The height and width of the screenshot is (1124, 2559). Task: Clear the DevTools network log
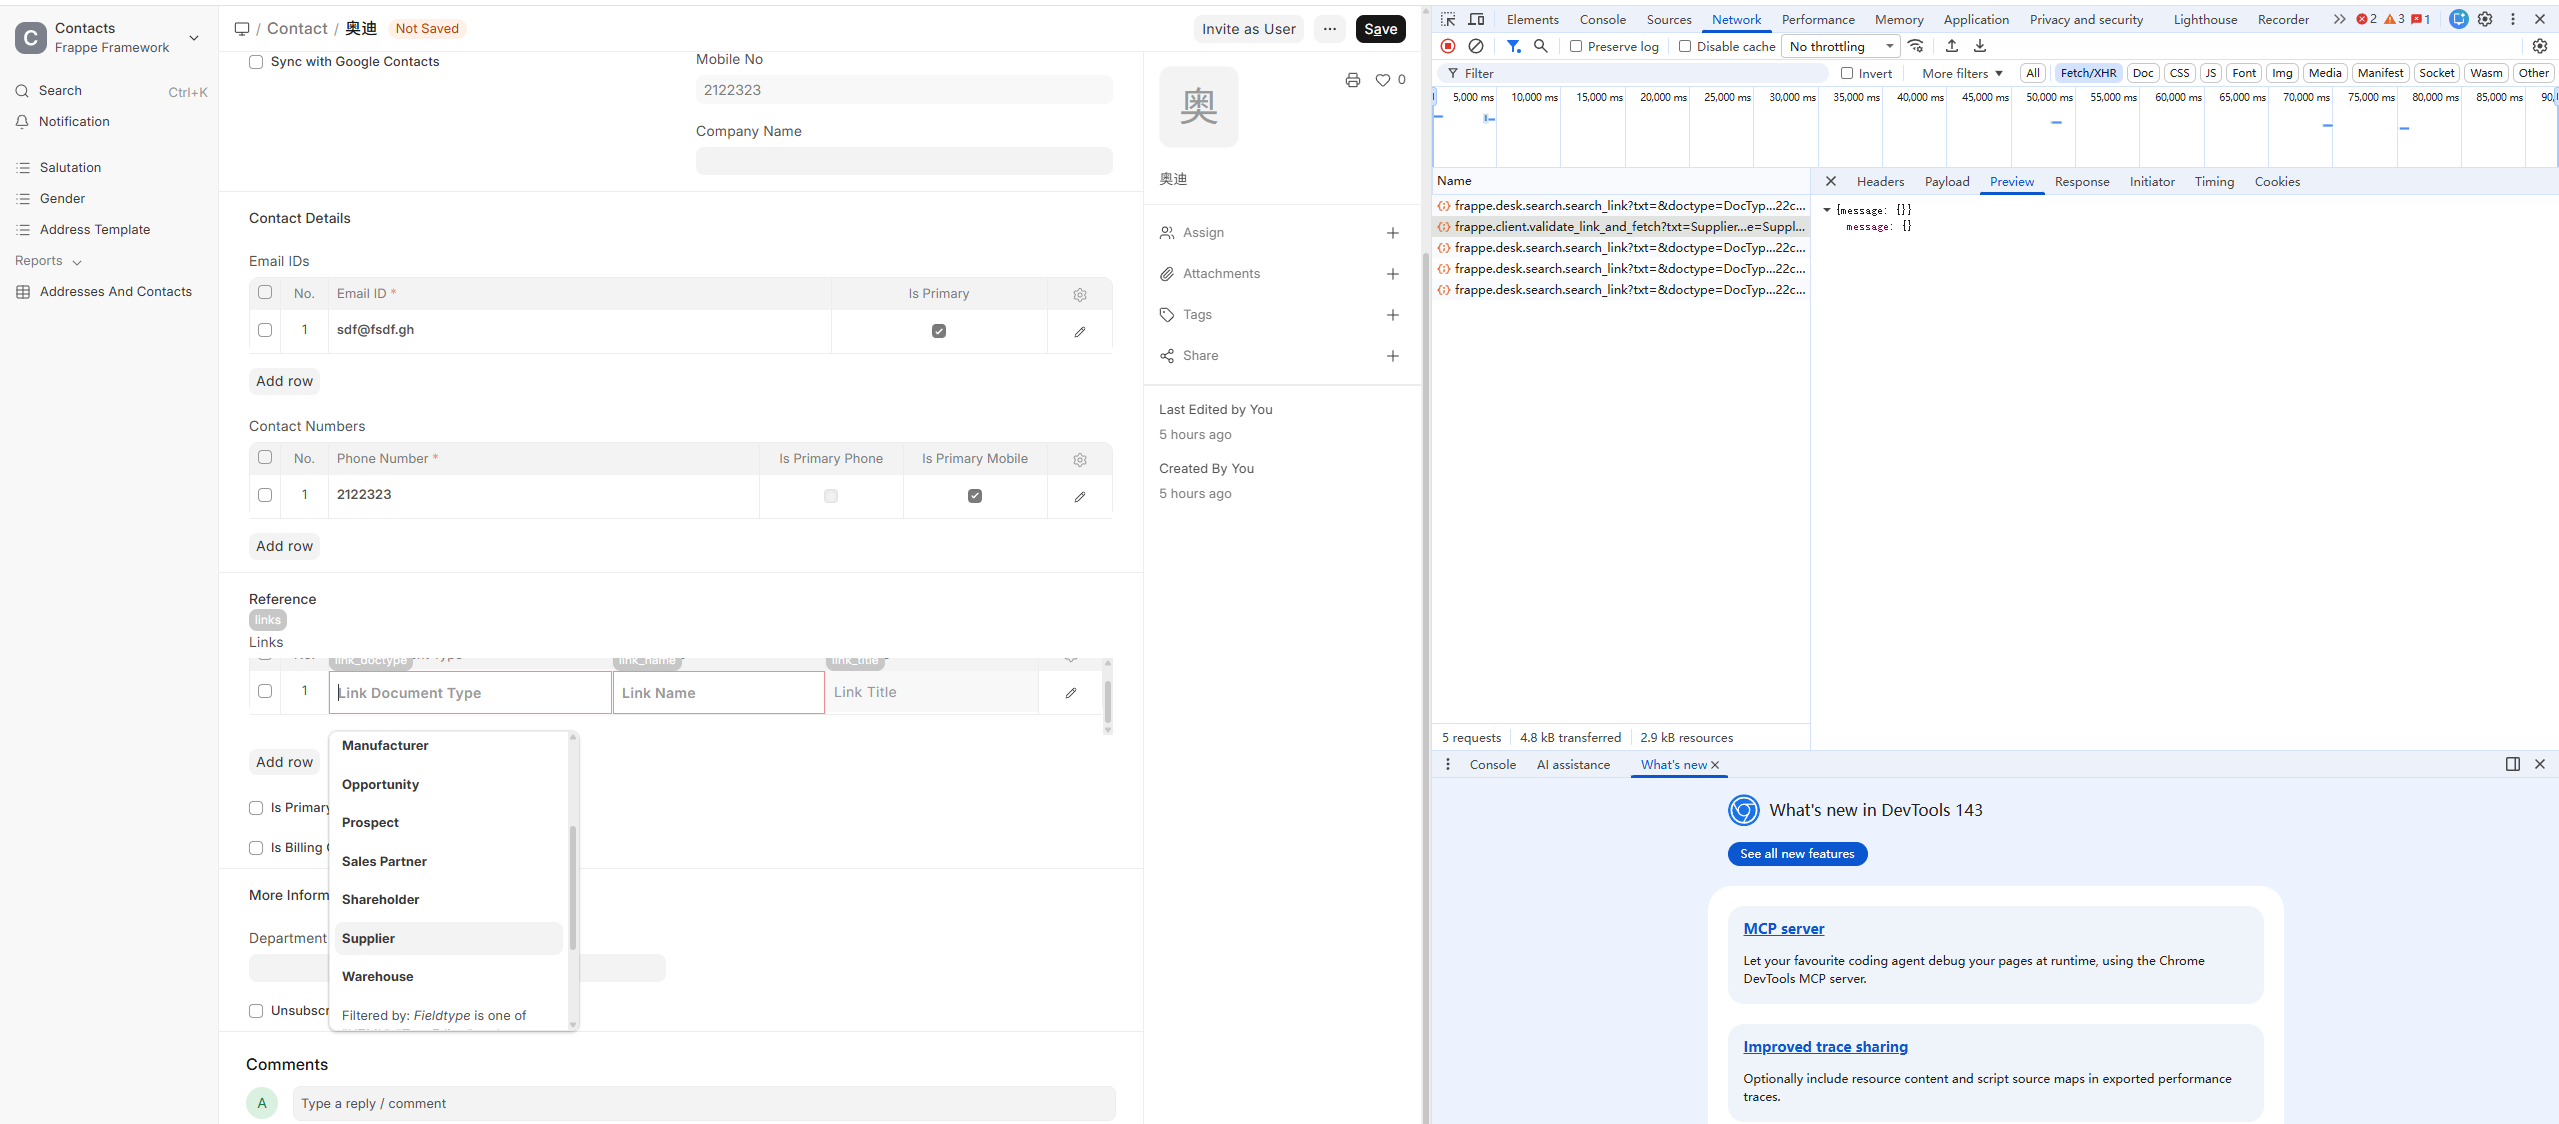[x=1475, y=46]
